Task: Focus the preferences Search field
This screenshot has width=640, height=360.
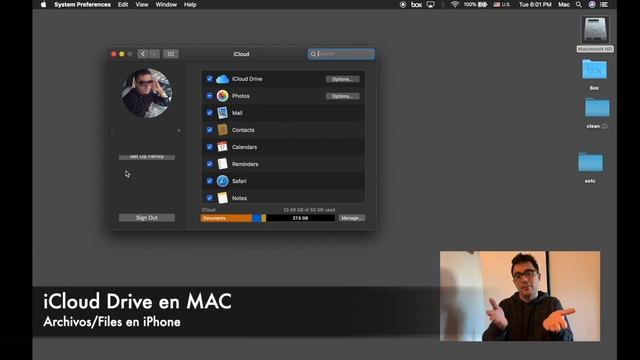Action: [x=341, y=54]
